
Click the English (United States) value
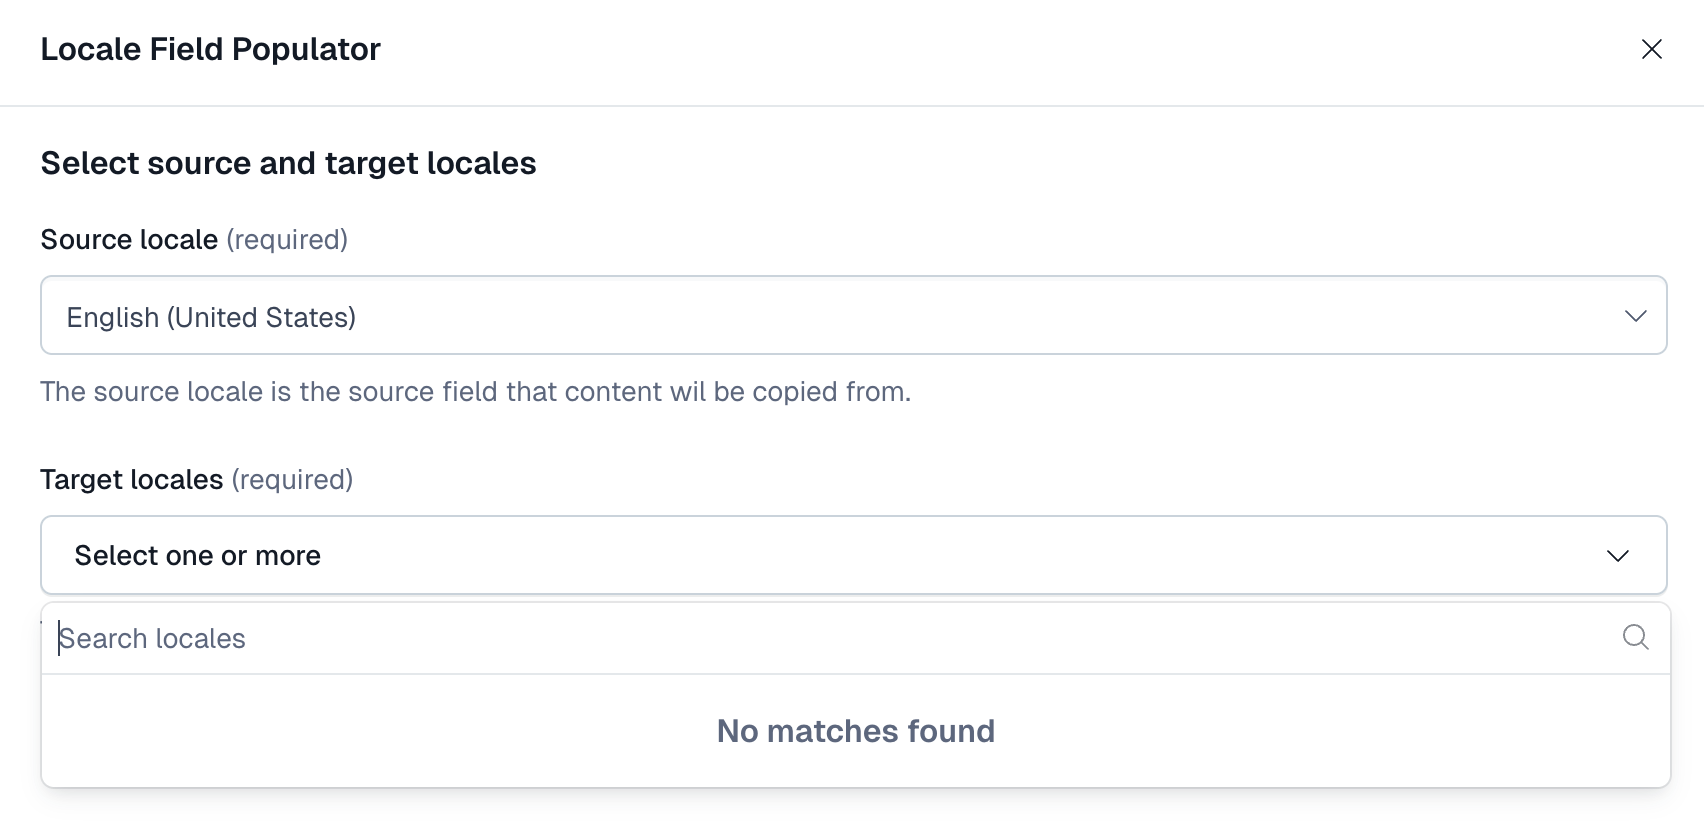tap(211, 318)
